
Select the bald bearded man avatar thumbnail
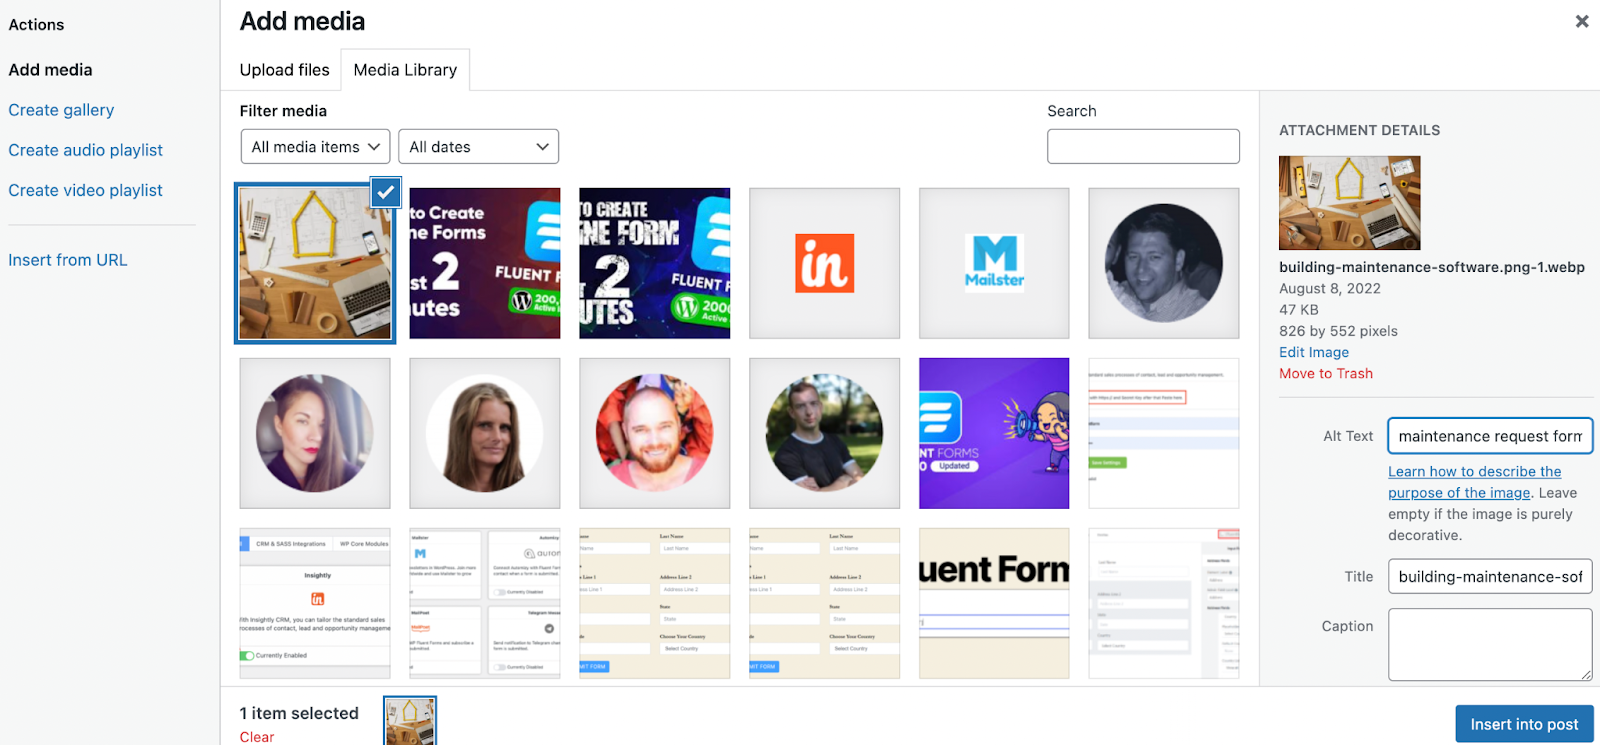pyautogui.click(x=655, y=433)
